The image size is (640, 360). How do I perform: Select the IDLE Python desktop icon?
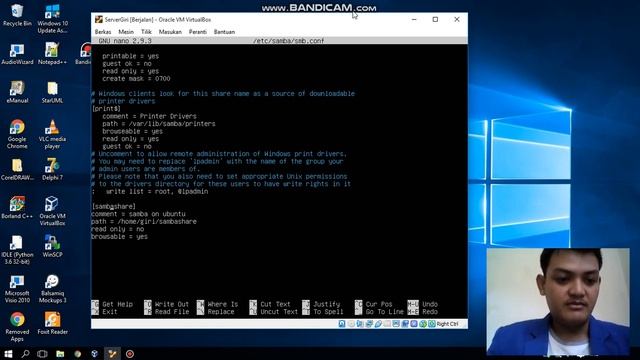[x=17, y=249]
